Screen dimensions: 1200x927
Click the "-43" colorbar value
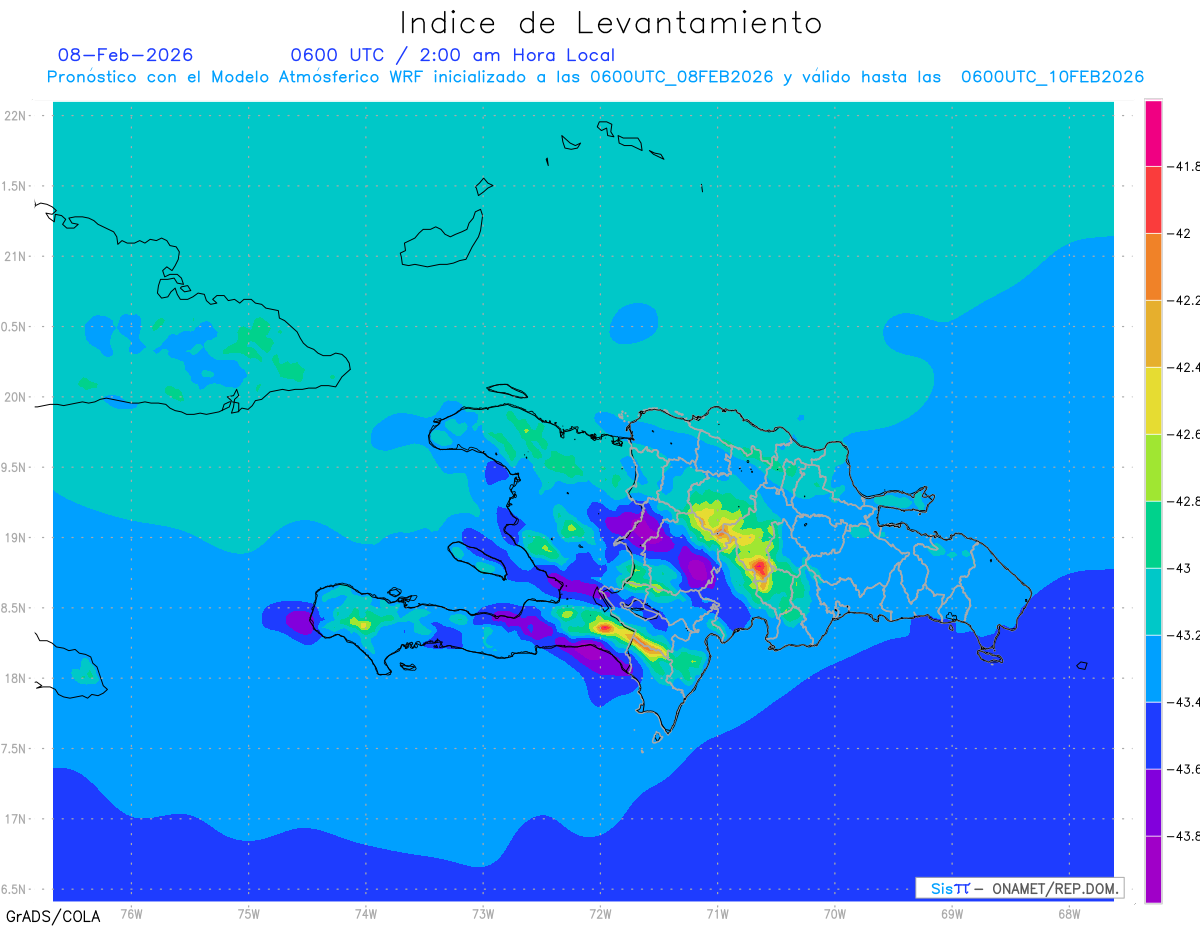[1181, 568]
